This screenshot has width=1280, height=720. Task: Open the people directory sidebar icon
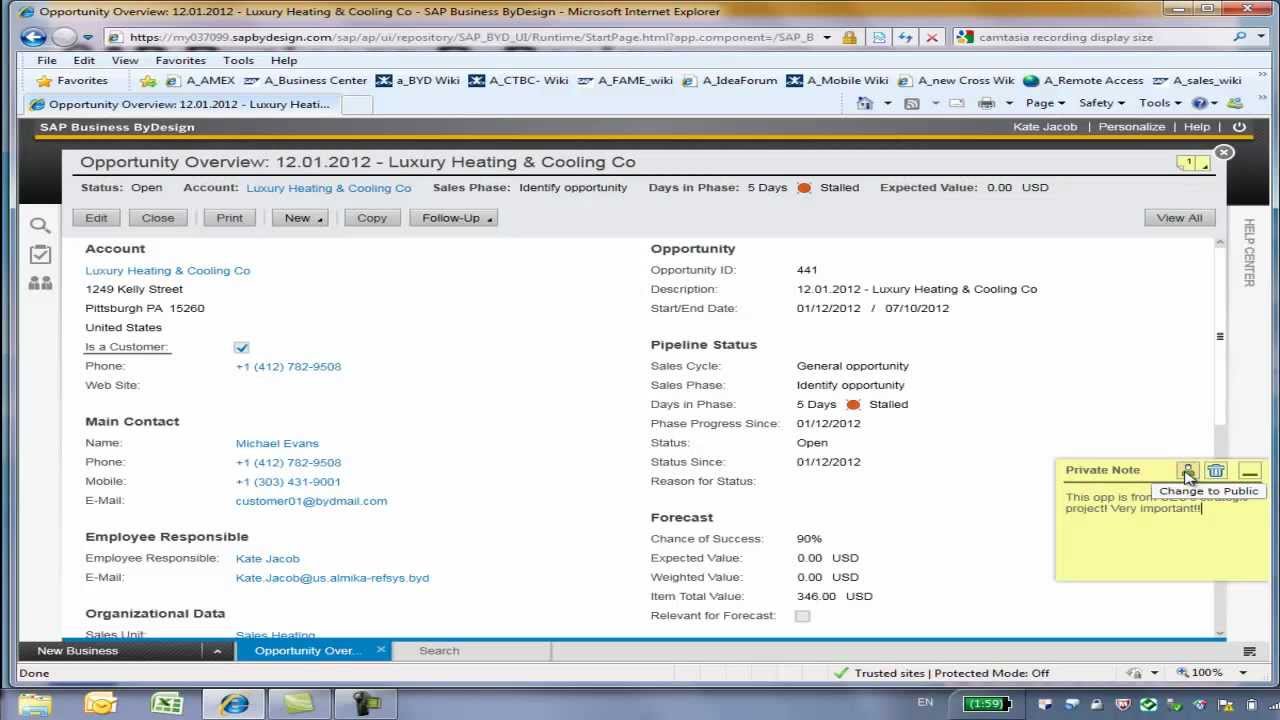[x=40, y=283]
